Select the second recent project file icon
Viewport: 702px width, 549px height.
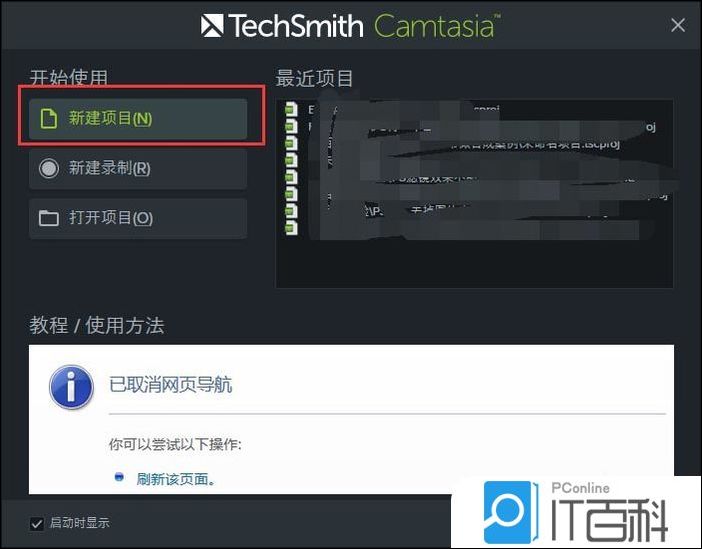[291, 126]
